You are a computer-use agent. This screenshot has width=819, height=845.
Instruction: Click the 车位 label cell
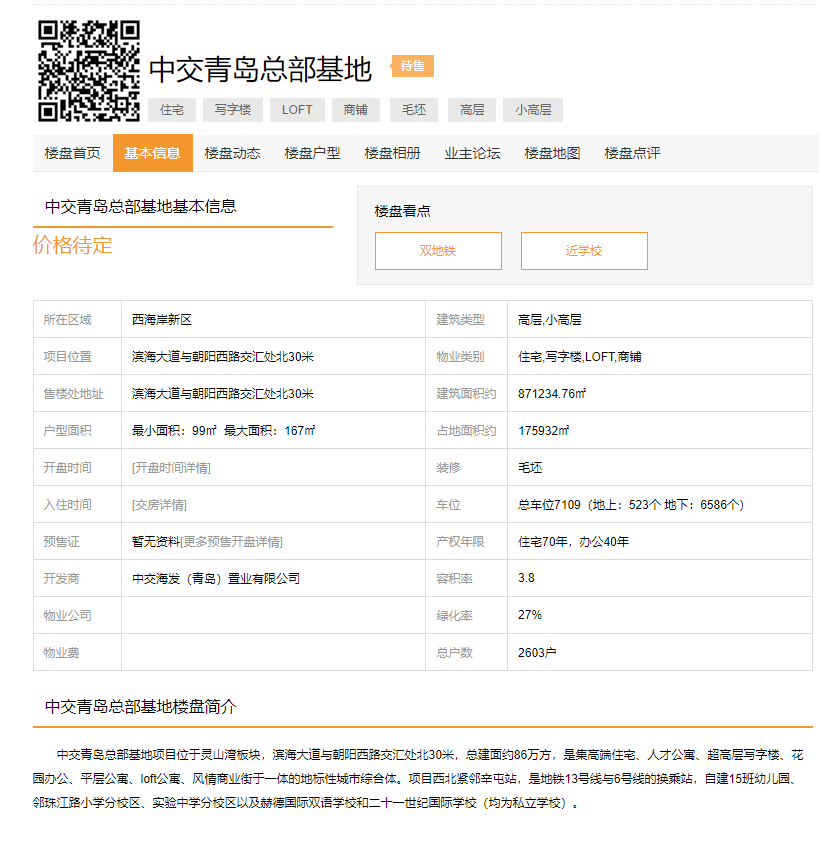pyautogui.click(x=467, y=505)
